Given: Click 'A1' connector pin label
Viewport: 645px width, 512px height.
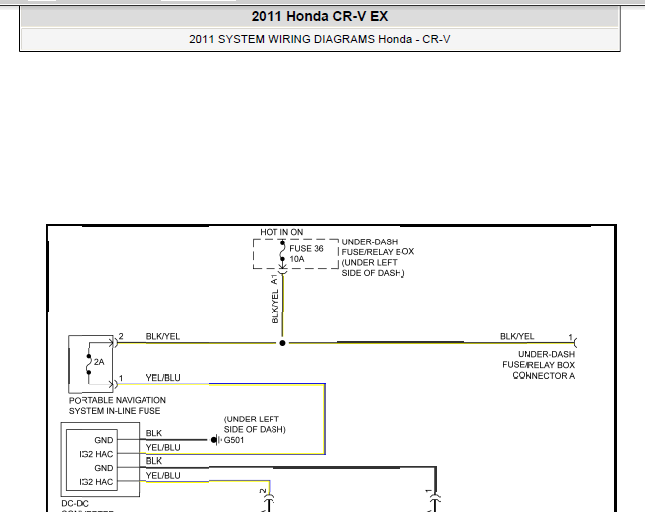Looking at the screenshot, I should 274,280.
